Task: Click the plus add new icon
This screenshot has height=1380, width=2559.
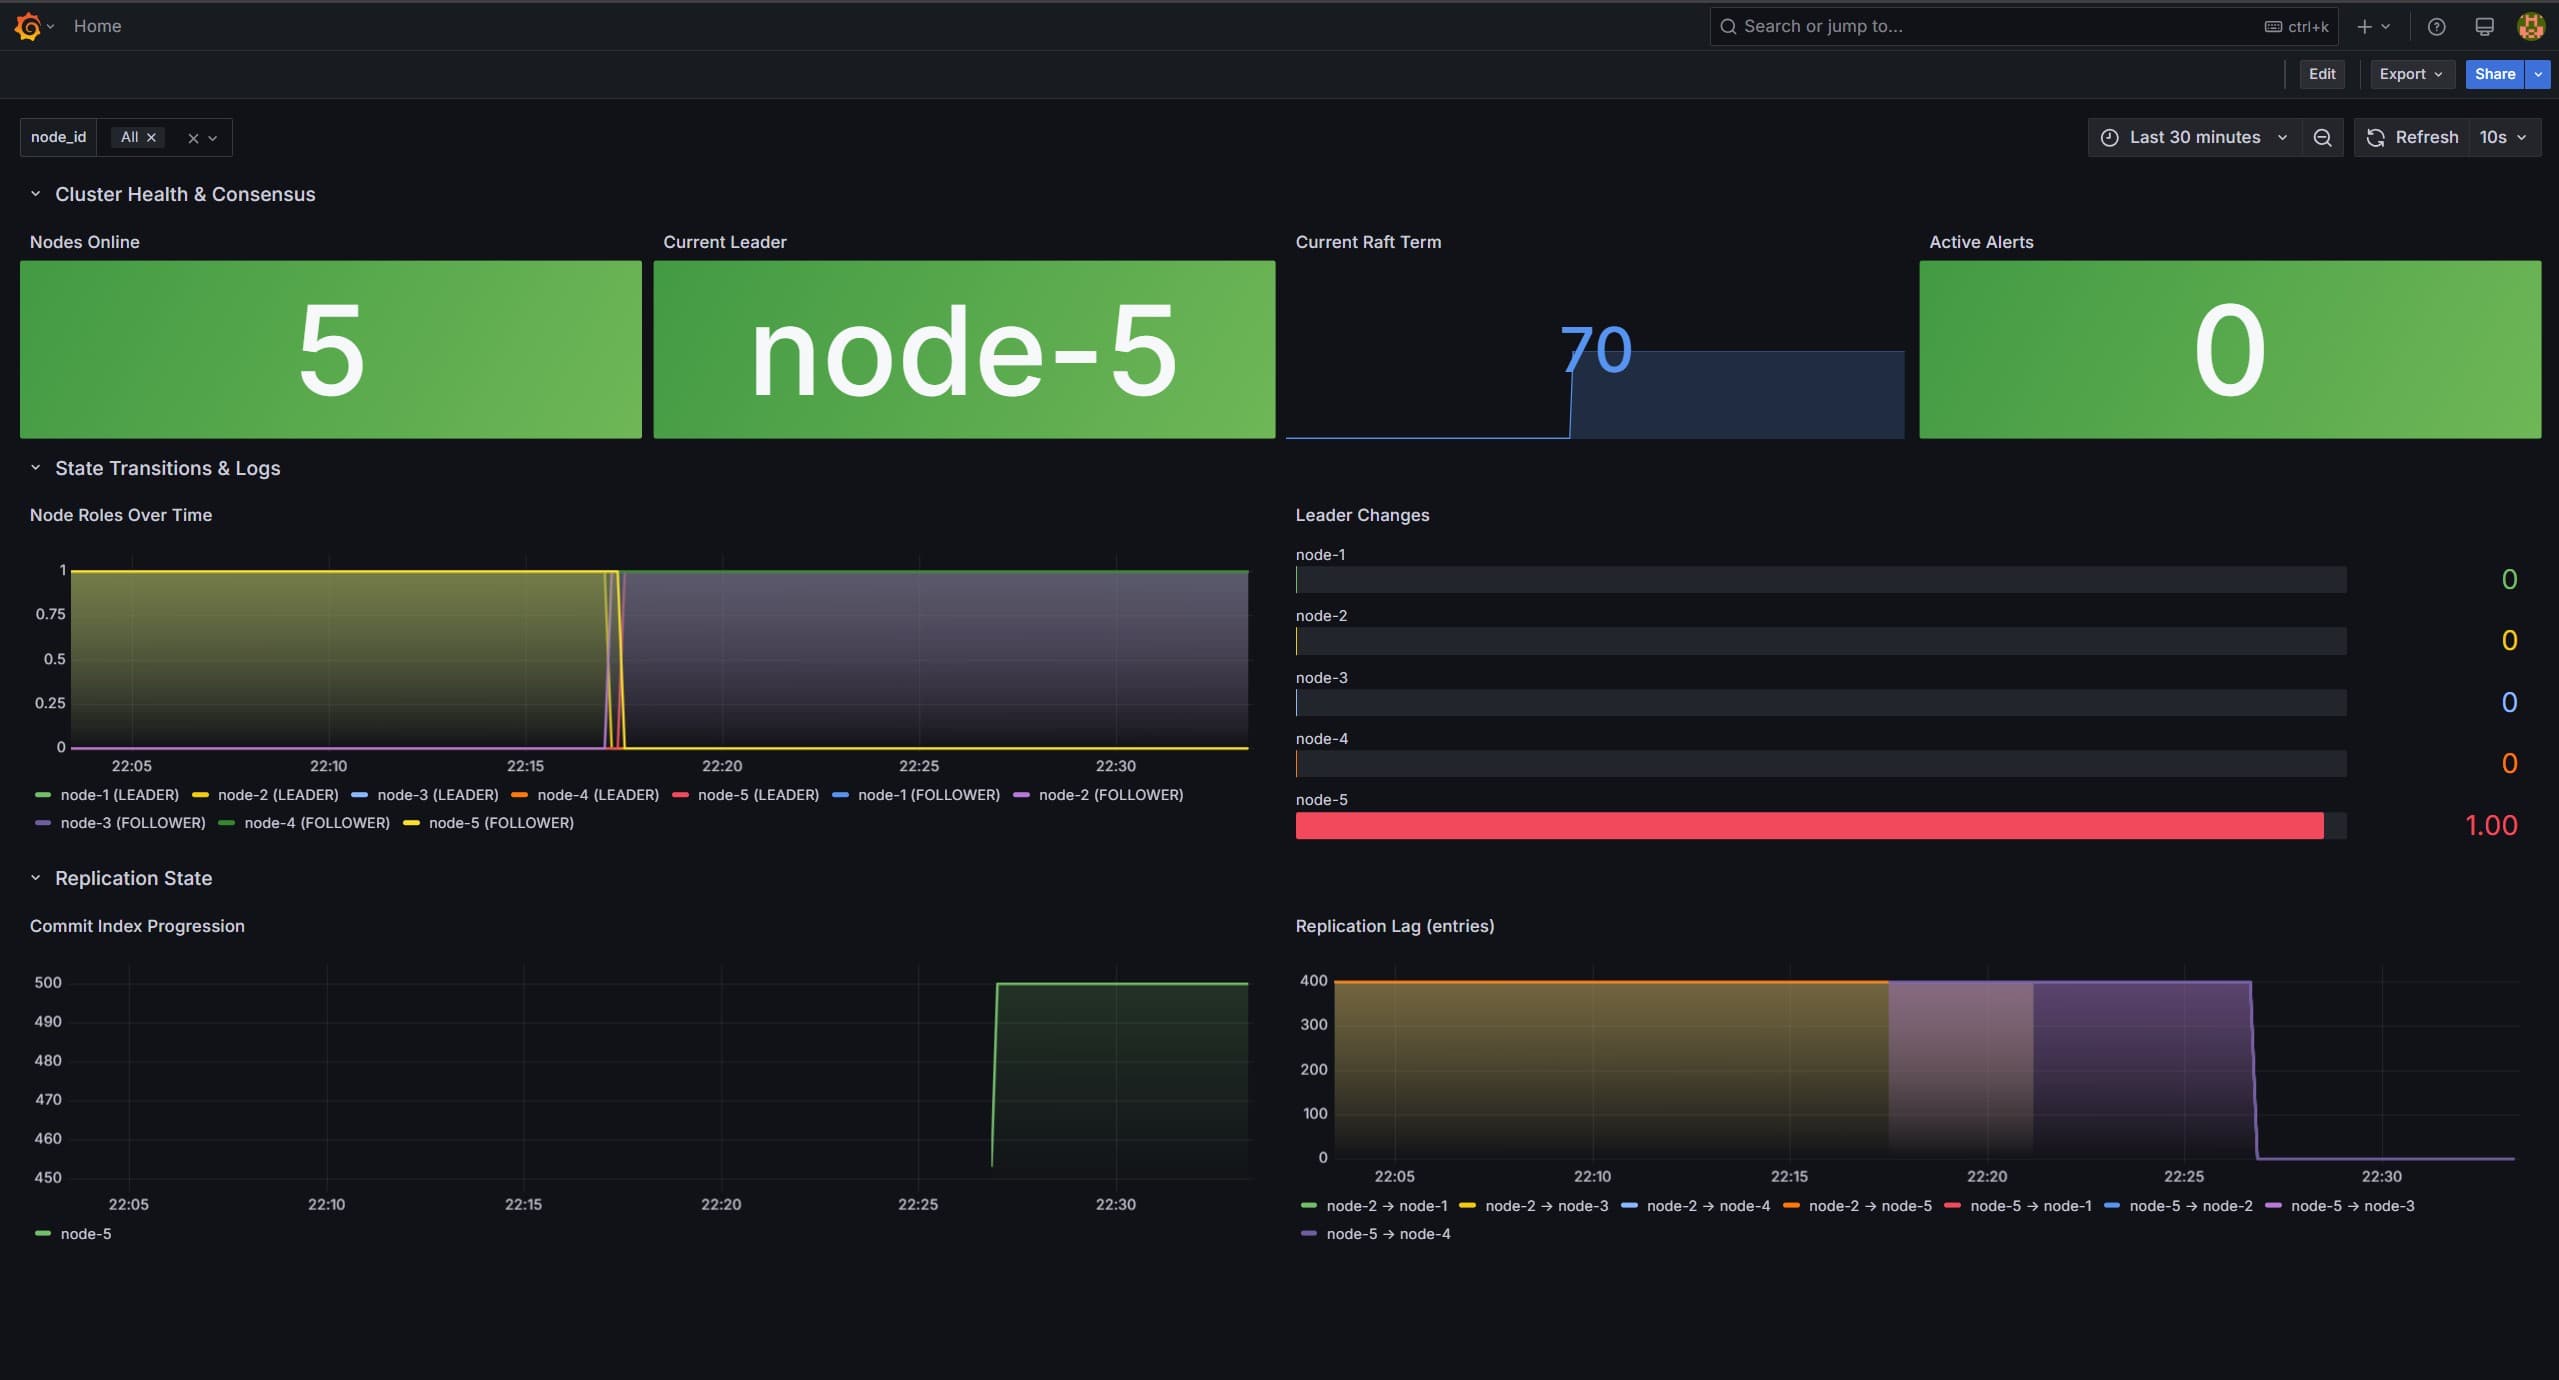Action: [2372, 27]
